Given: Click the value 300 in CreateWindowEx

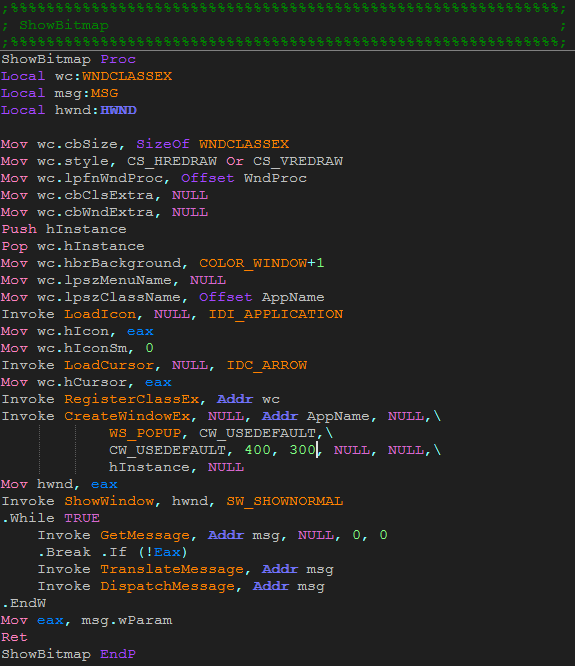Looking at the screenshot, I should point(302,450).
